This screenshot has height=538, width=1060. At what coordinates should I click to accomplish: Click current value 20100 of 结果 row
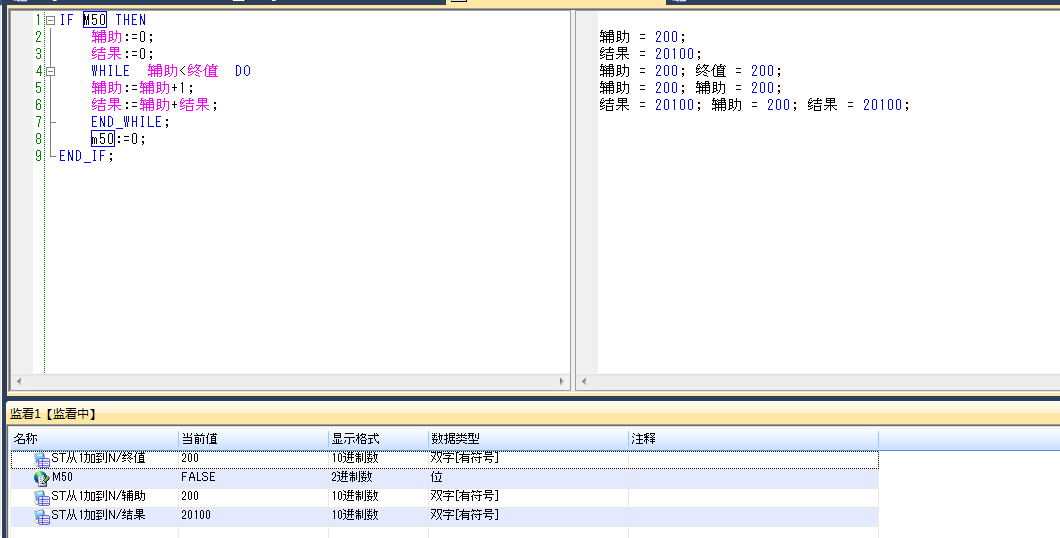click(195, 516)
